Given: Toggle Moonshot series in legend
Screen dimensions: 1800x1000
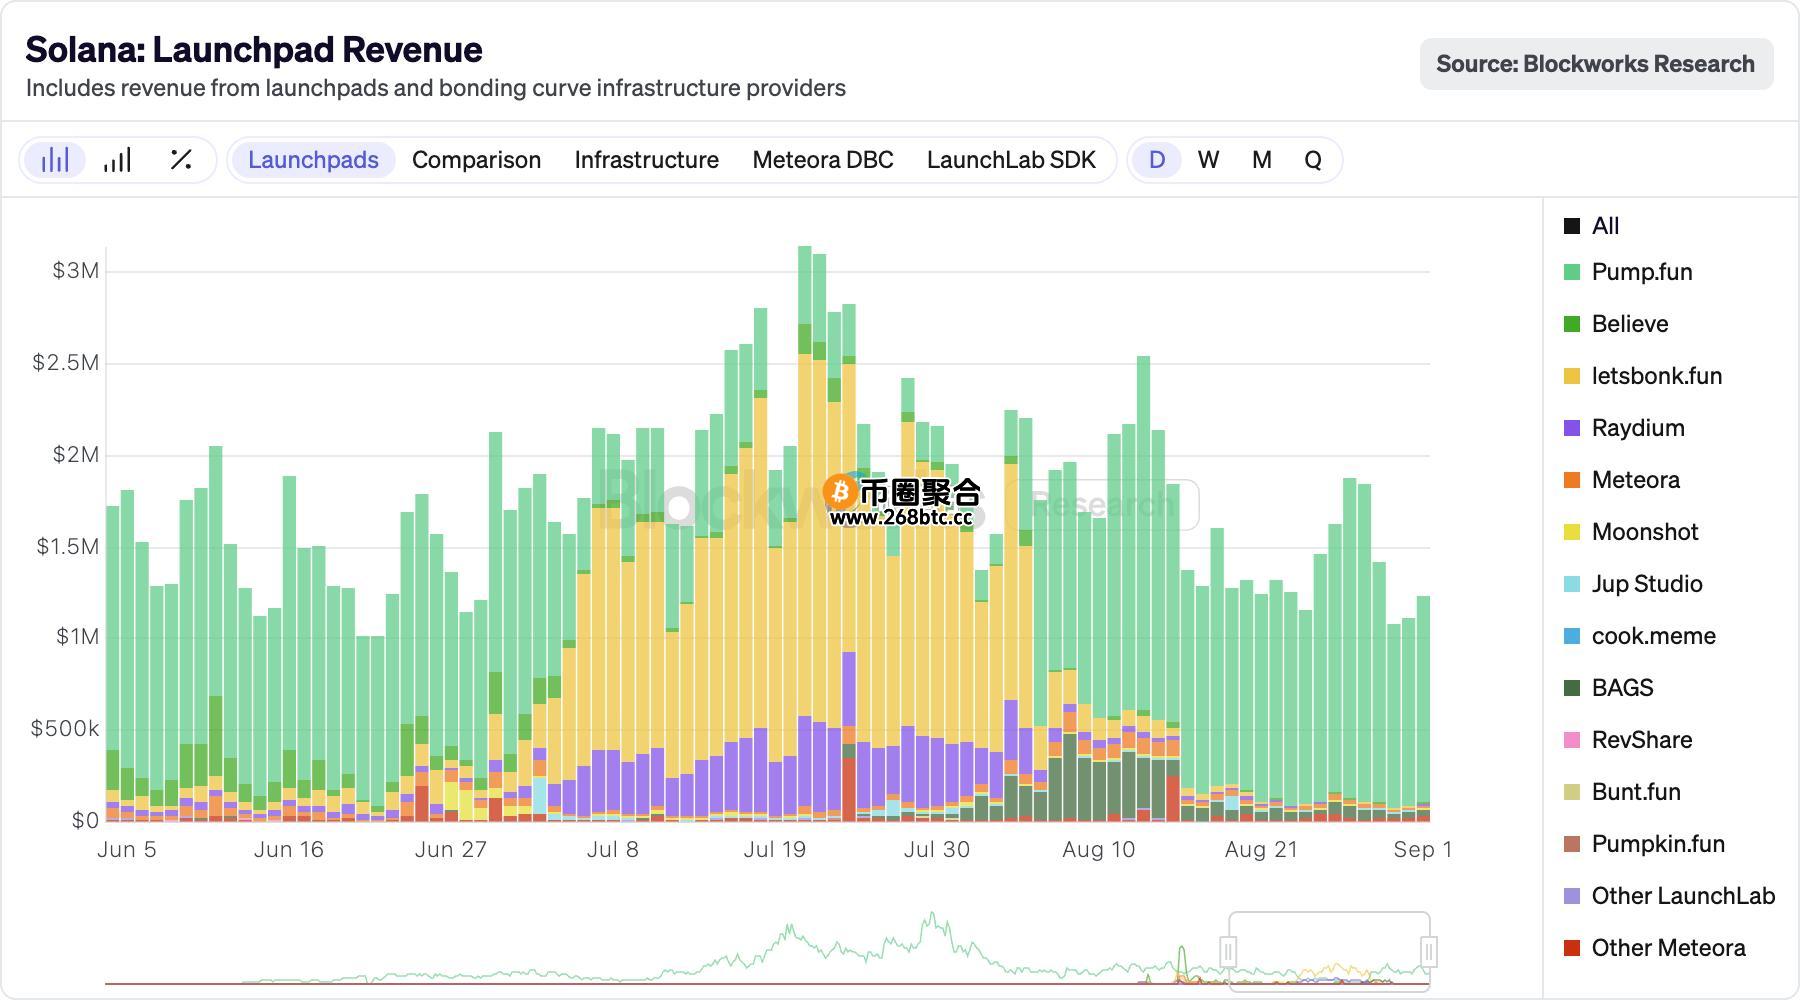Looking at the screenshot, I should [x=1631, y=532].
